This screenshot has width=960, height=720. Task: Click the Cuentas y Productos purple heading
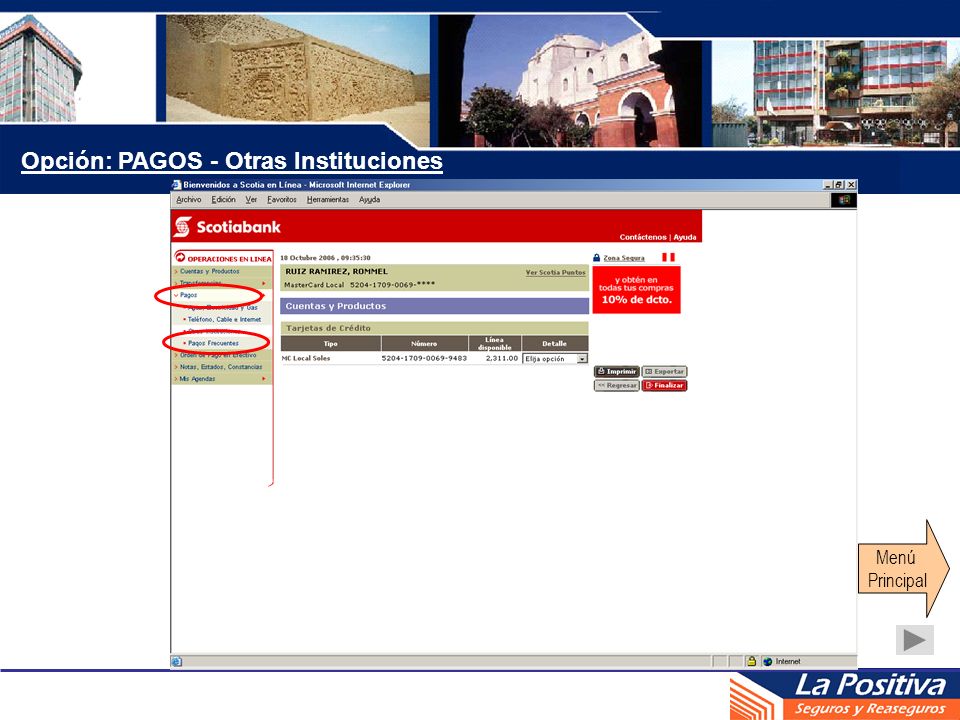pos(336,306)
